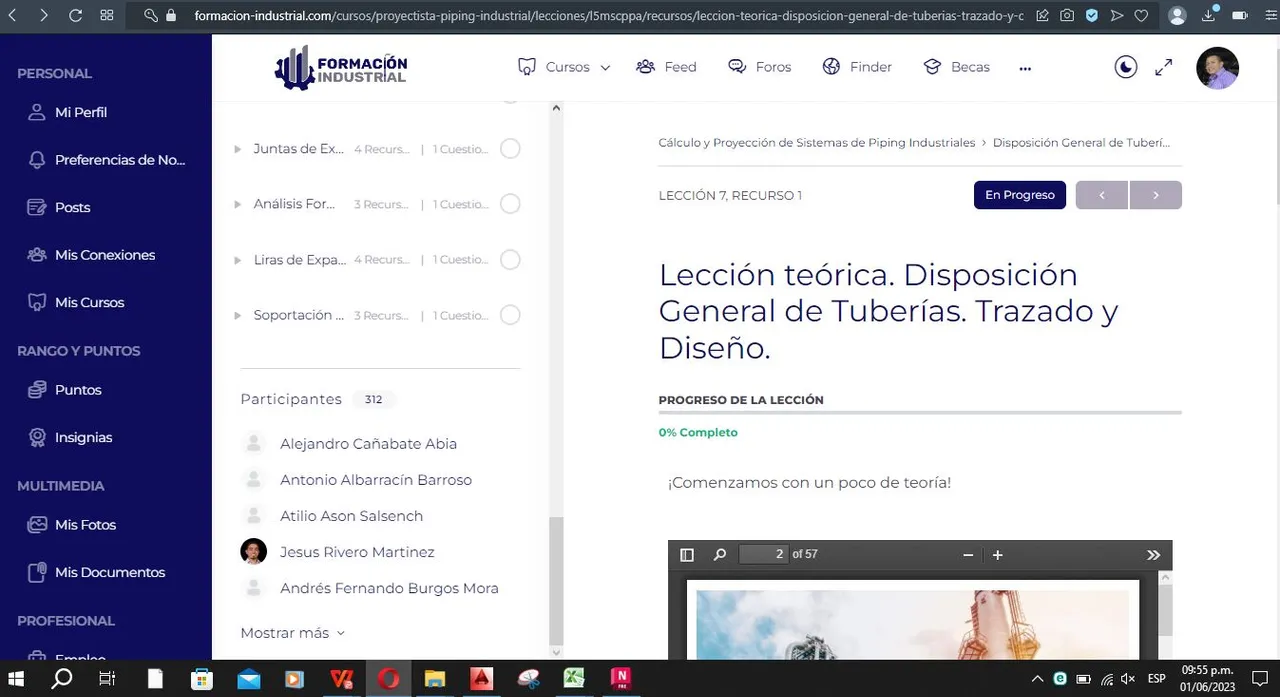Open Foros menu item
1280x697 pixels.
click(759, 67)
